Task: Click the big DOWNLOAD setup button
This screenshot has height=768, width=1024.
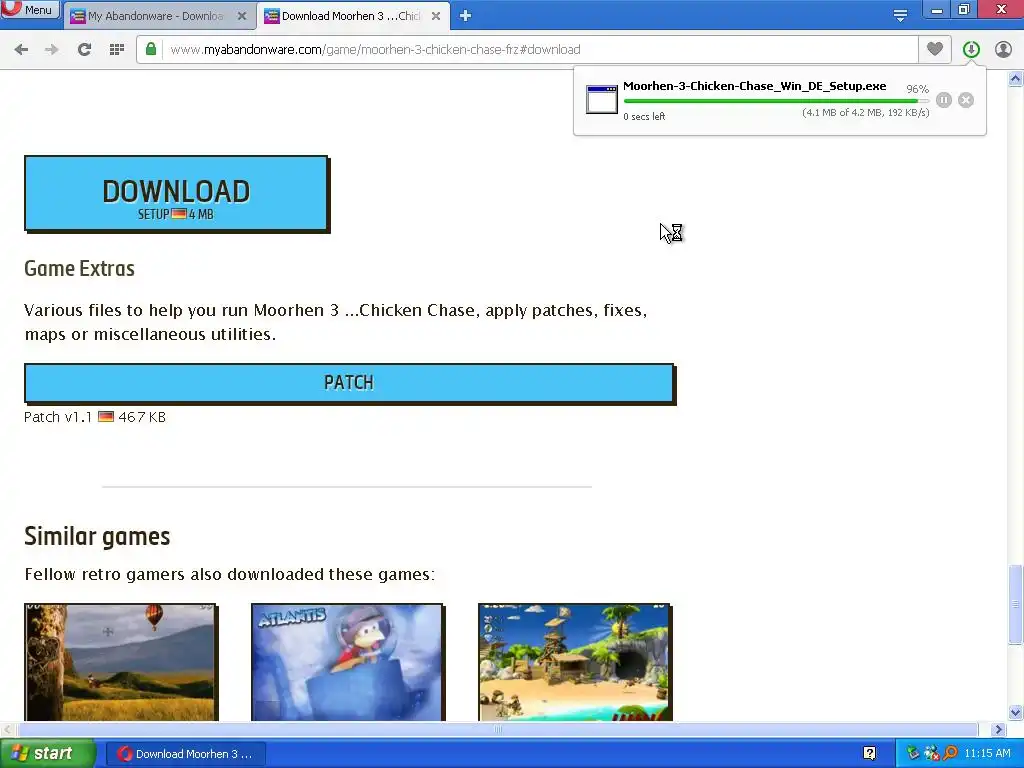Action: tap(176, 193)
